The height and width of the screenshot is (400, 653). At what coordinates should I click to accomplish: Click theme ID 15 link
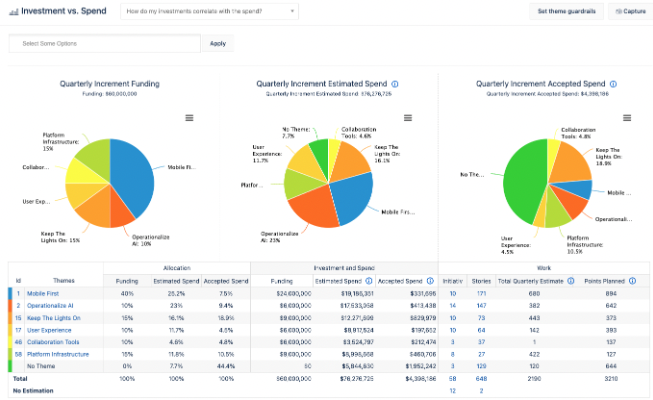(18, 318)
